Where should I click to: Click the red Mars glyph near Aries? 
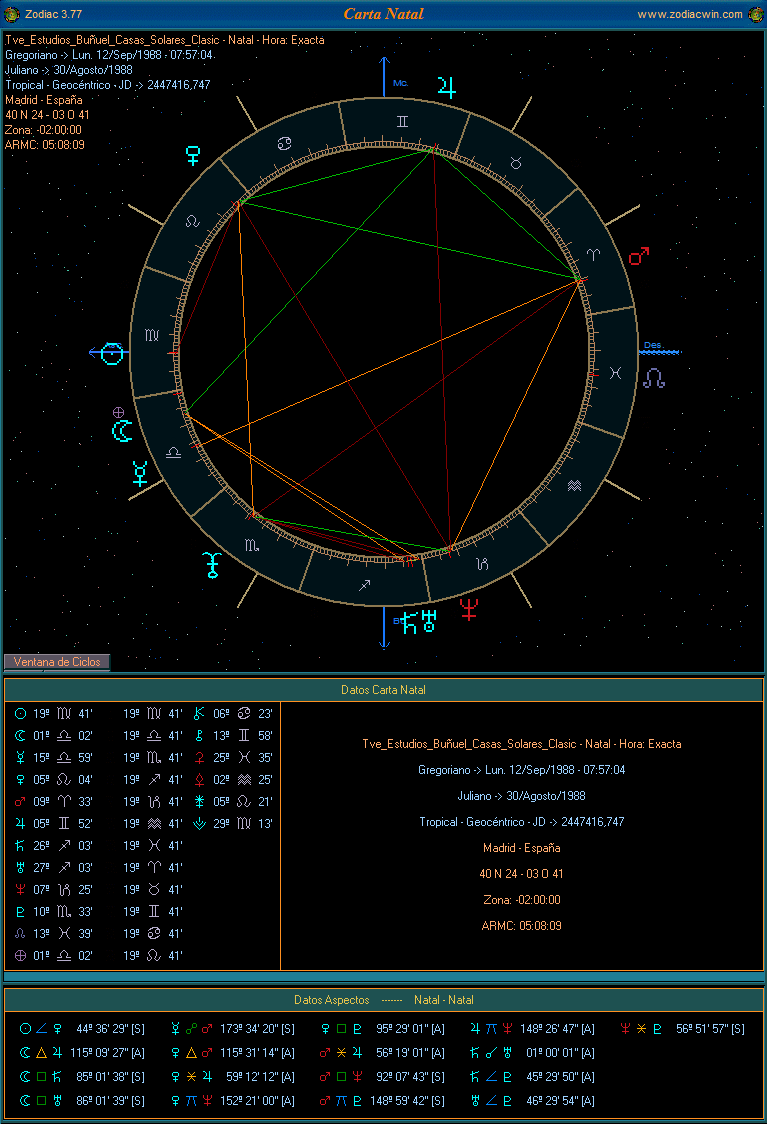639,256
